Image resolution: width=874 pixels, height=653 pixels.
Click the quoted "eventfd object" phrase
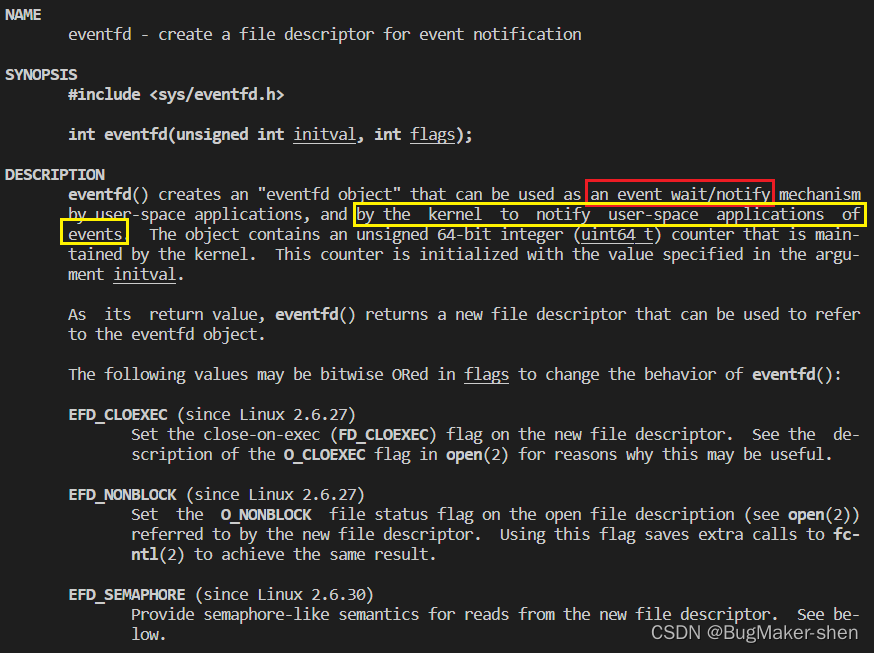click(329, 195)
